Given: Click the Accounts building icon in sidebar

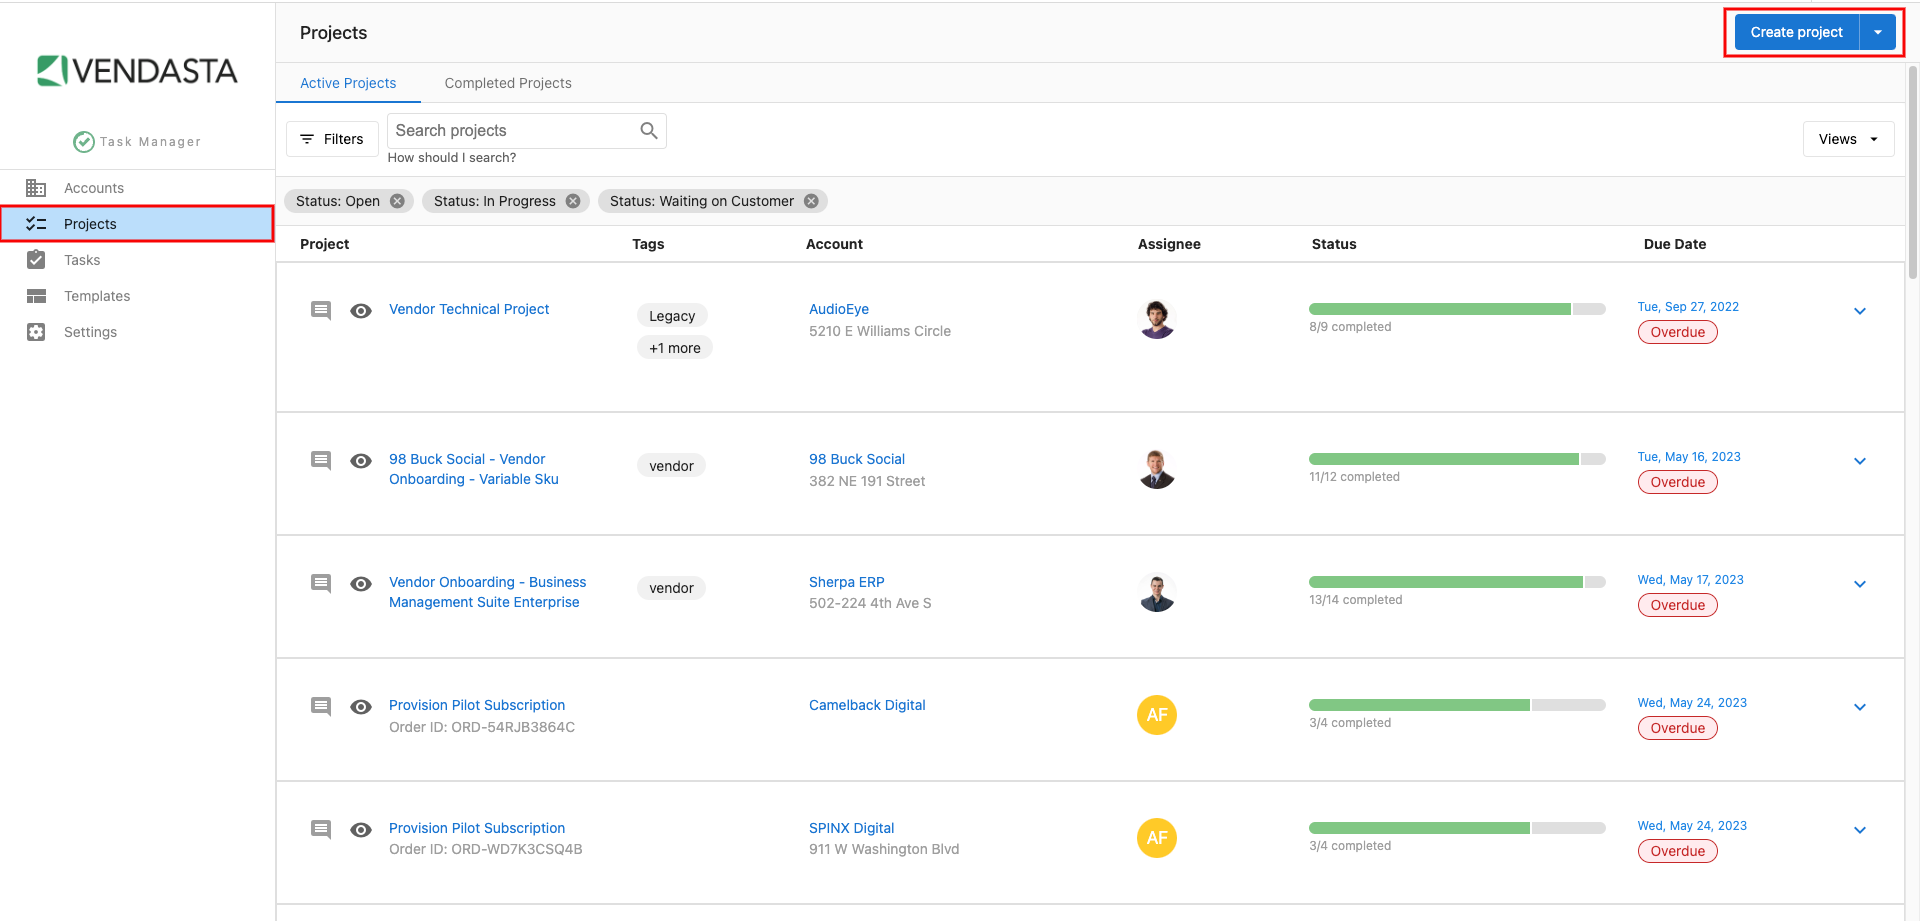Looking at the screenshot, I should click(x=36, y=188).
